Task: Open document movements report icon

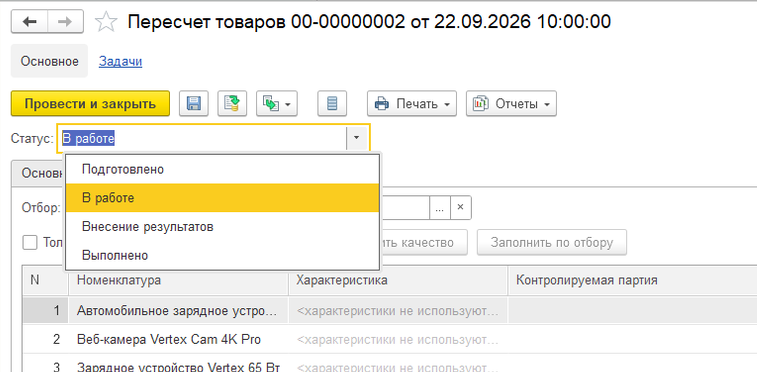Action: coord(332,103)
